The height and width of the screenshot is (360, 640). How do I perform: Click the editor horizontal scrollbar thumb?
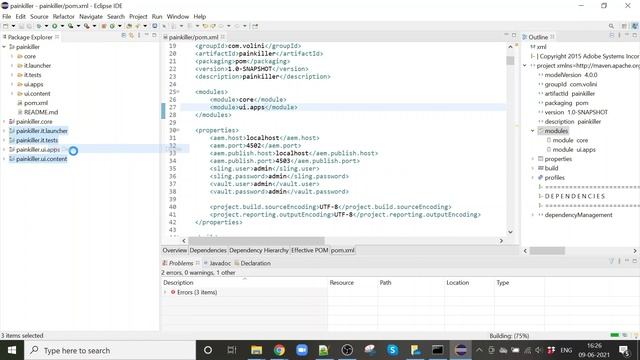click(x=257, y=241)
